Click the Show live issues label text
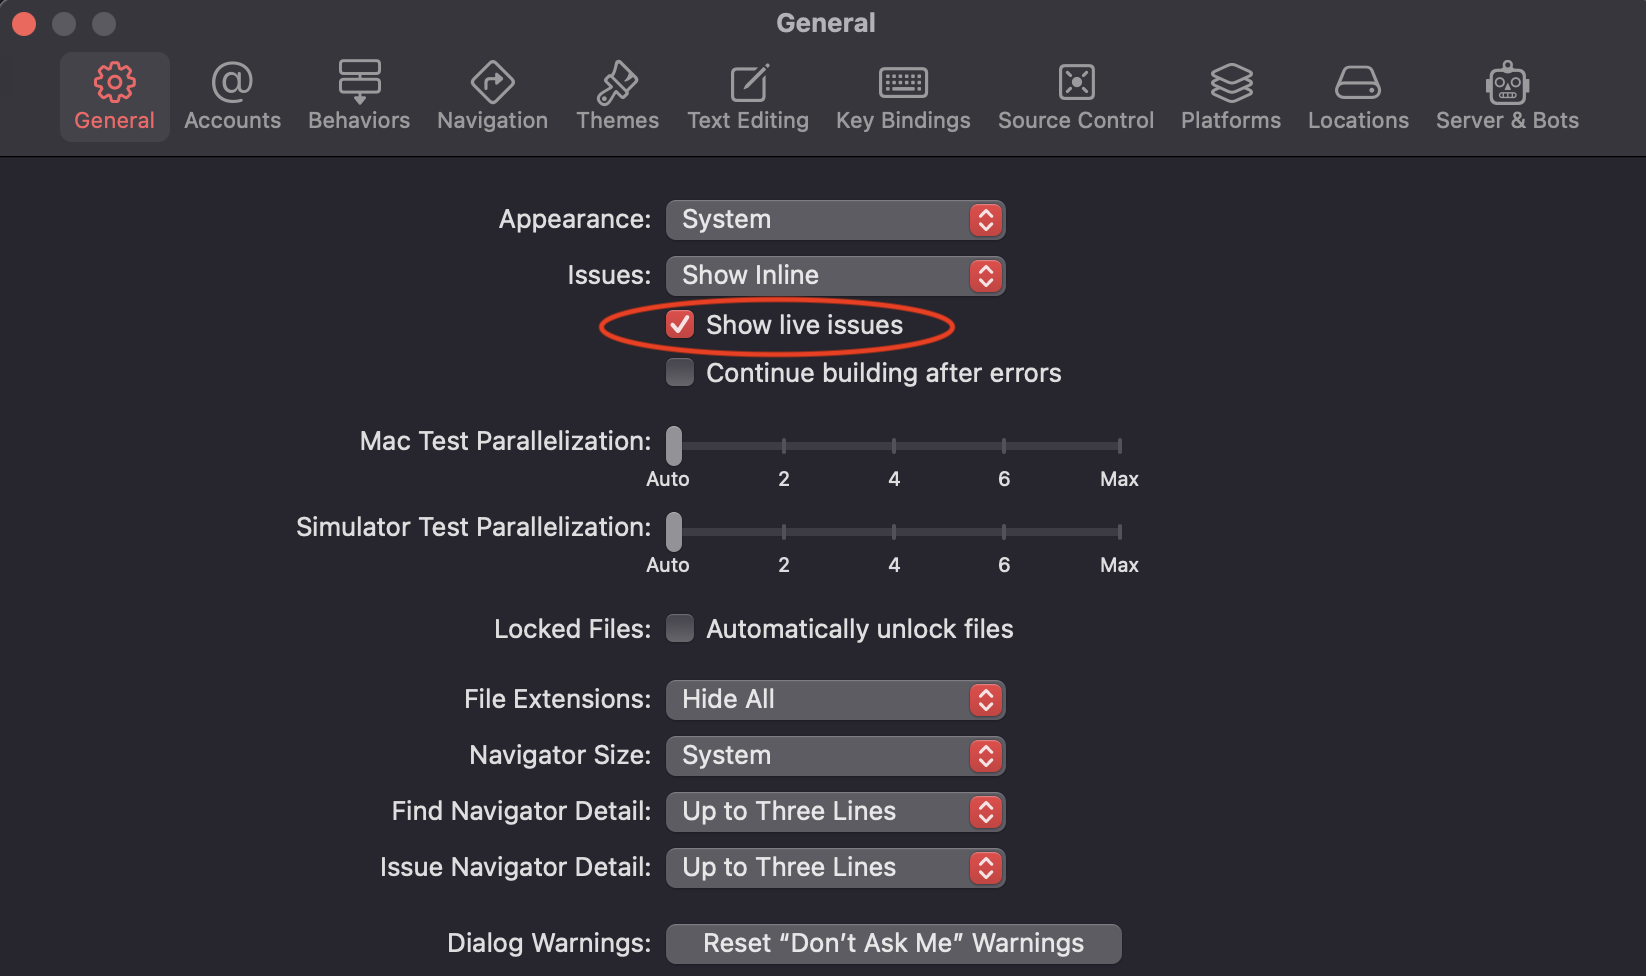This screenshot has width=1646, height=976. click(804, 325)
